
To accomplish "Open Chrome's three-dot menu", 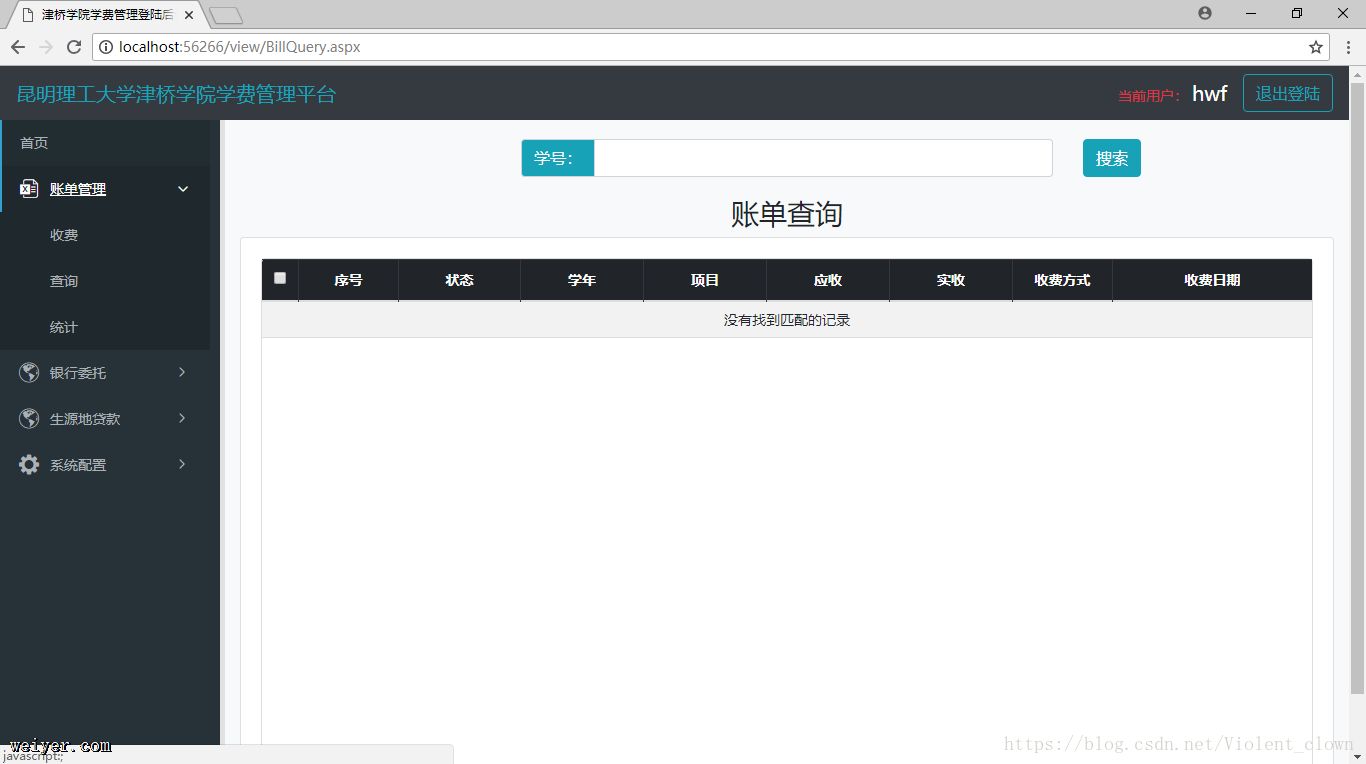I will tap(1349, 47).
